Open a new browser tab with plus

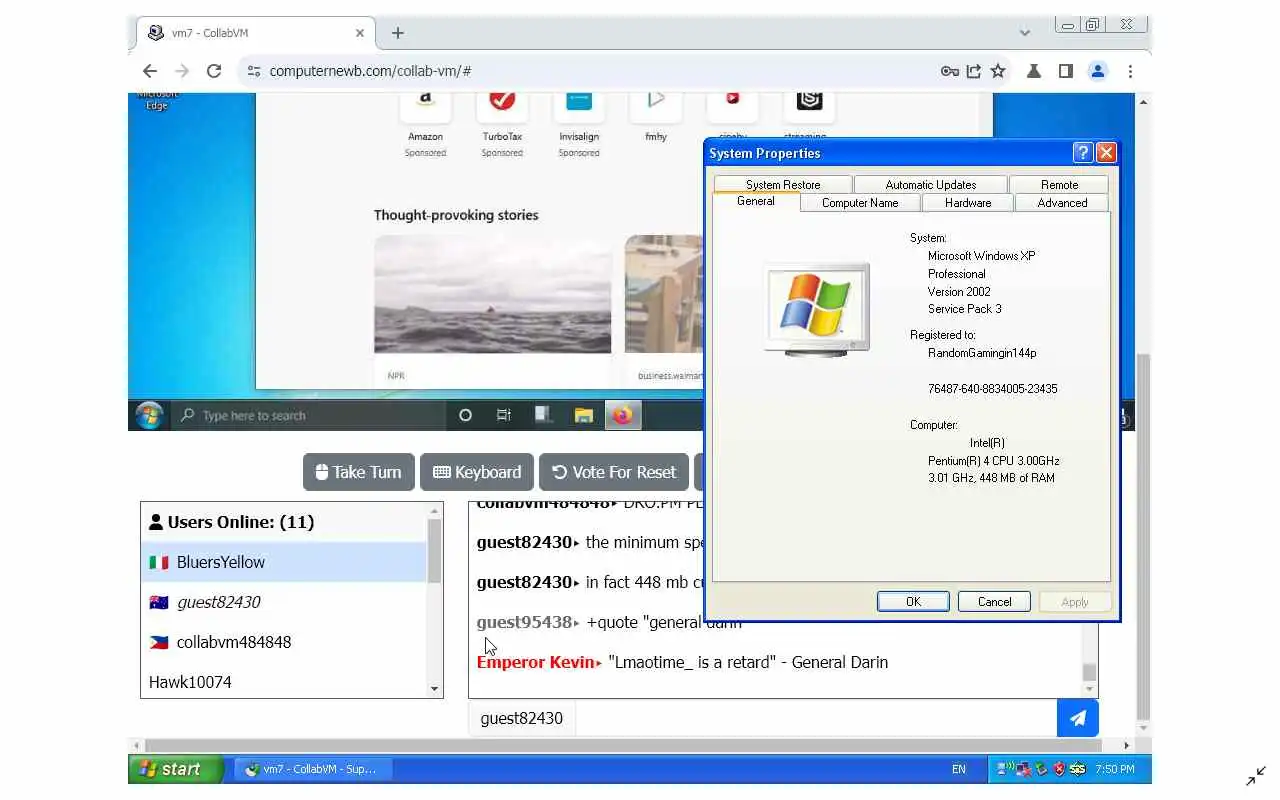[398, 33]
